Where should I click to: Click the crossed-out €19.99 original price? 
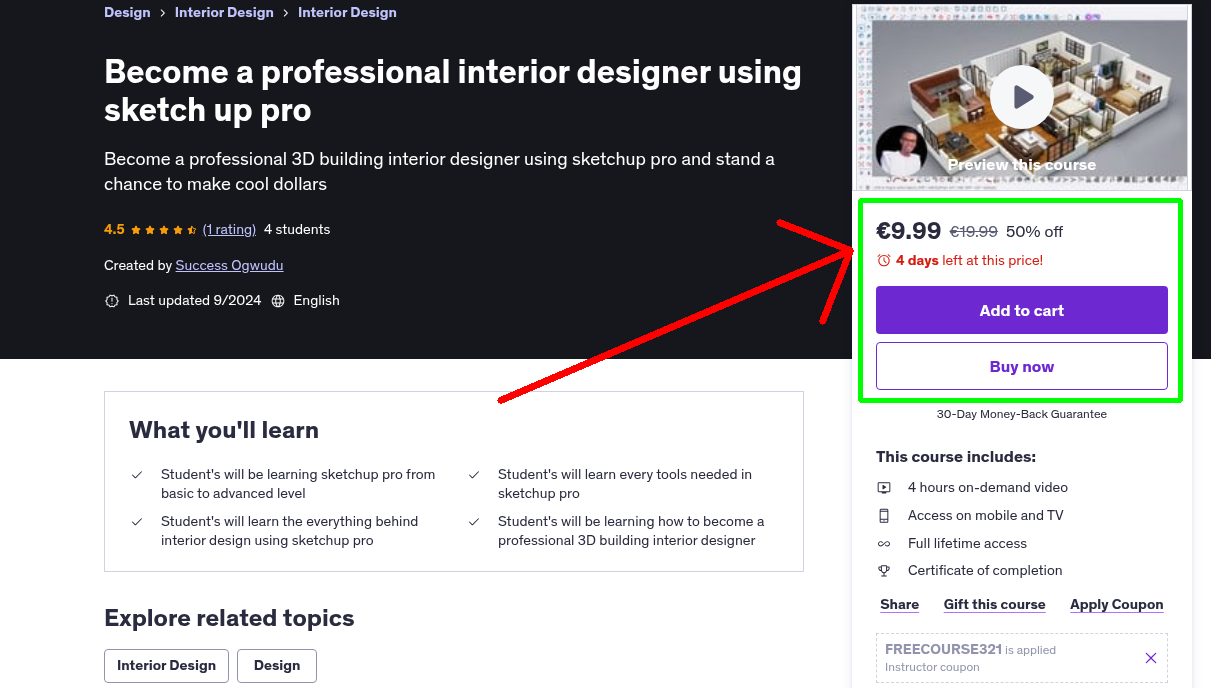[x=973, y=232]
